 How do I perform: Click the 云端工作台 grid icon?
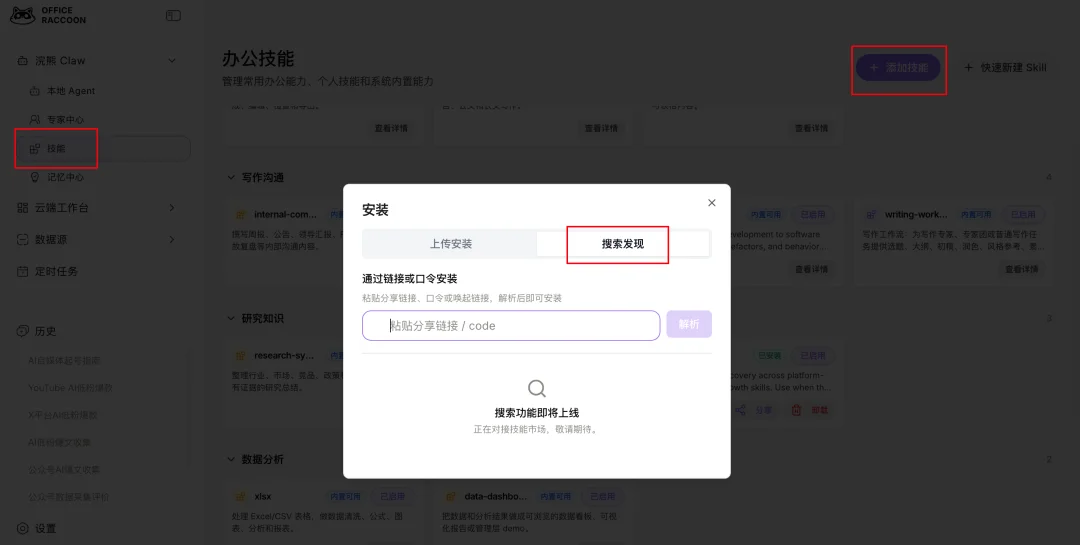23,207
